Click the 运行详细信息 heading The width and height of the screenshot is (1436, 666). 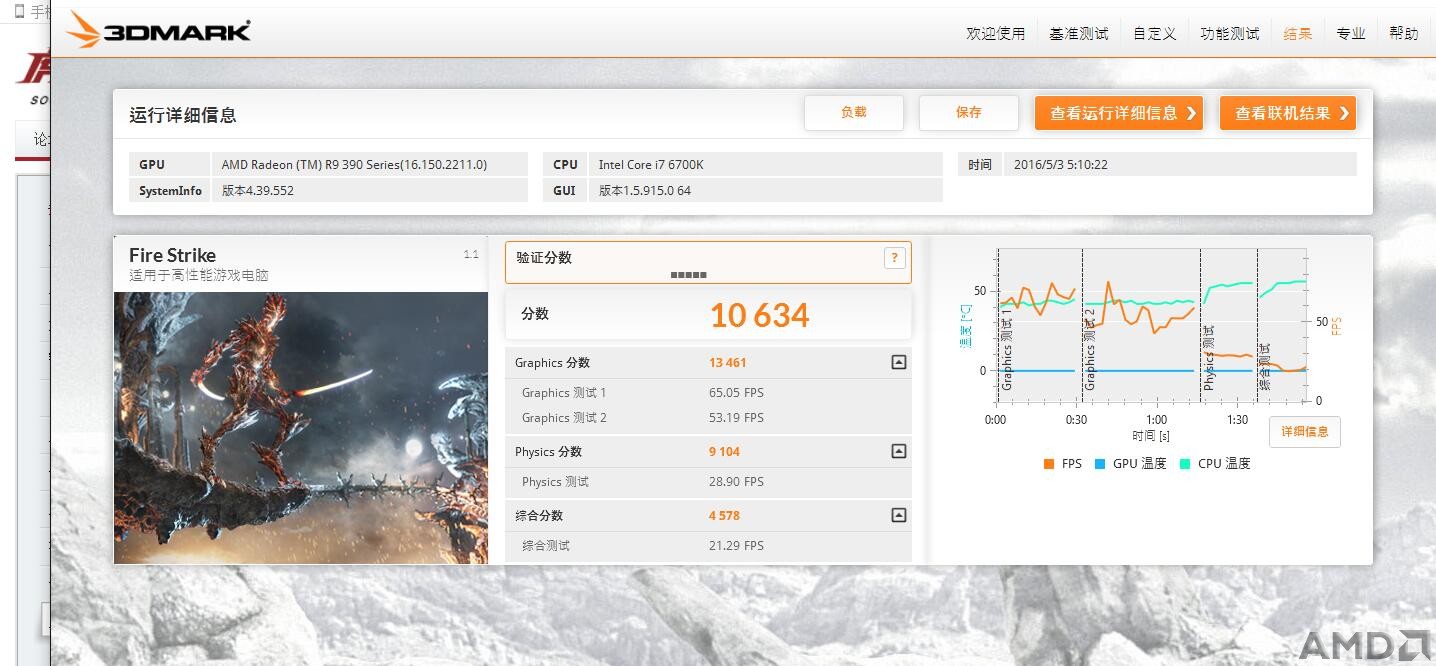183,115
